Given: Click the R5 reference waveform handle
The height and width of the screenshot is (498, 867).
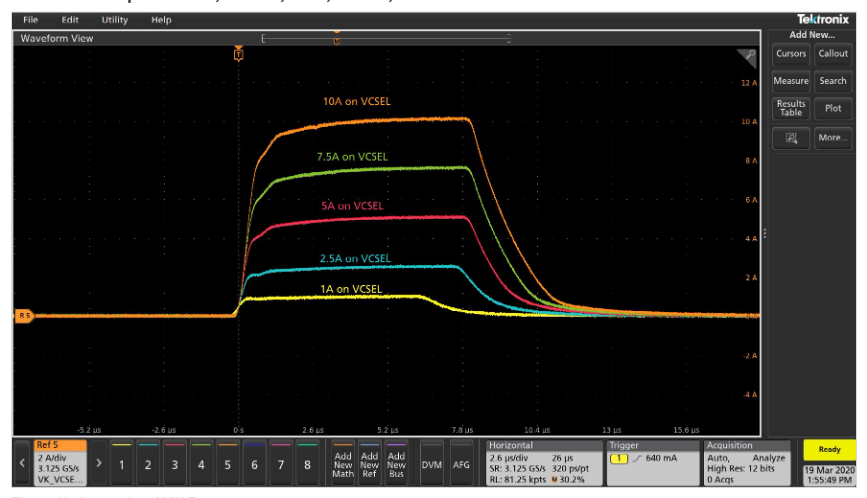Looking at the screenshot, I should pos(22,316).
